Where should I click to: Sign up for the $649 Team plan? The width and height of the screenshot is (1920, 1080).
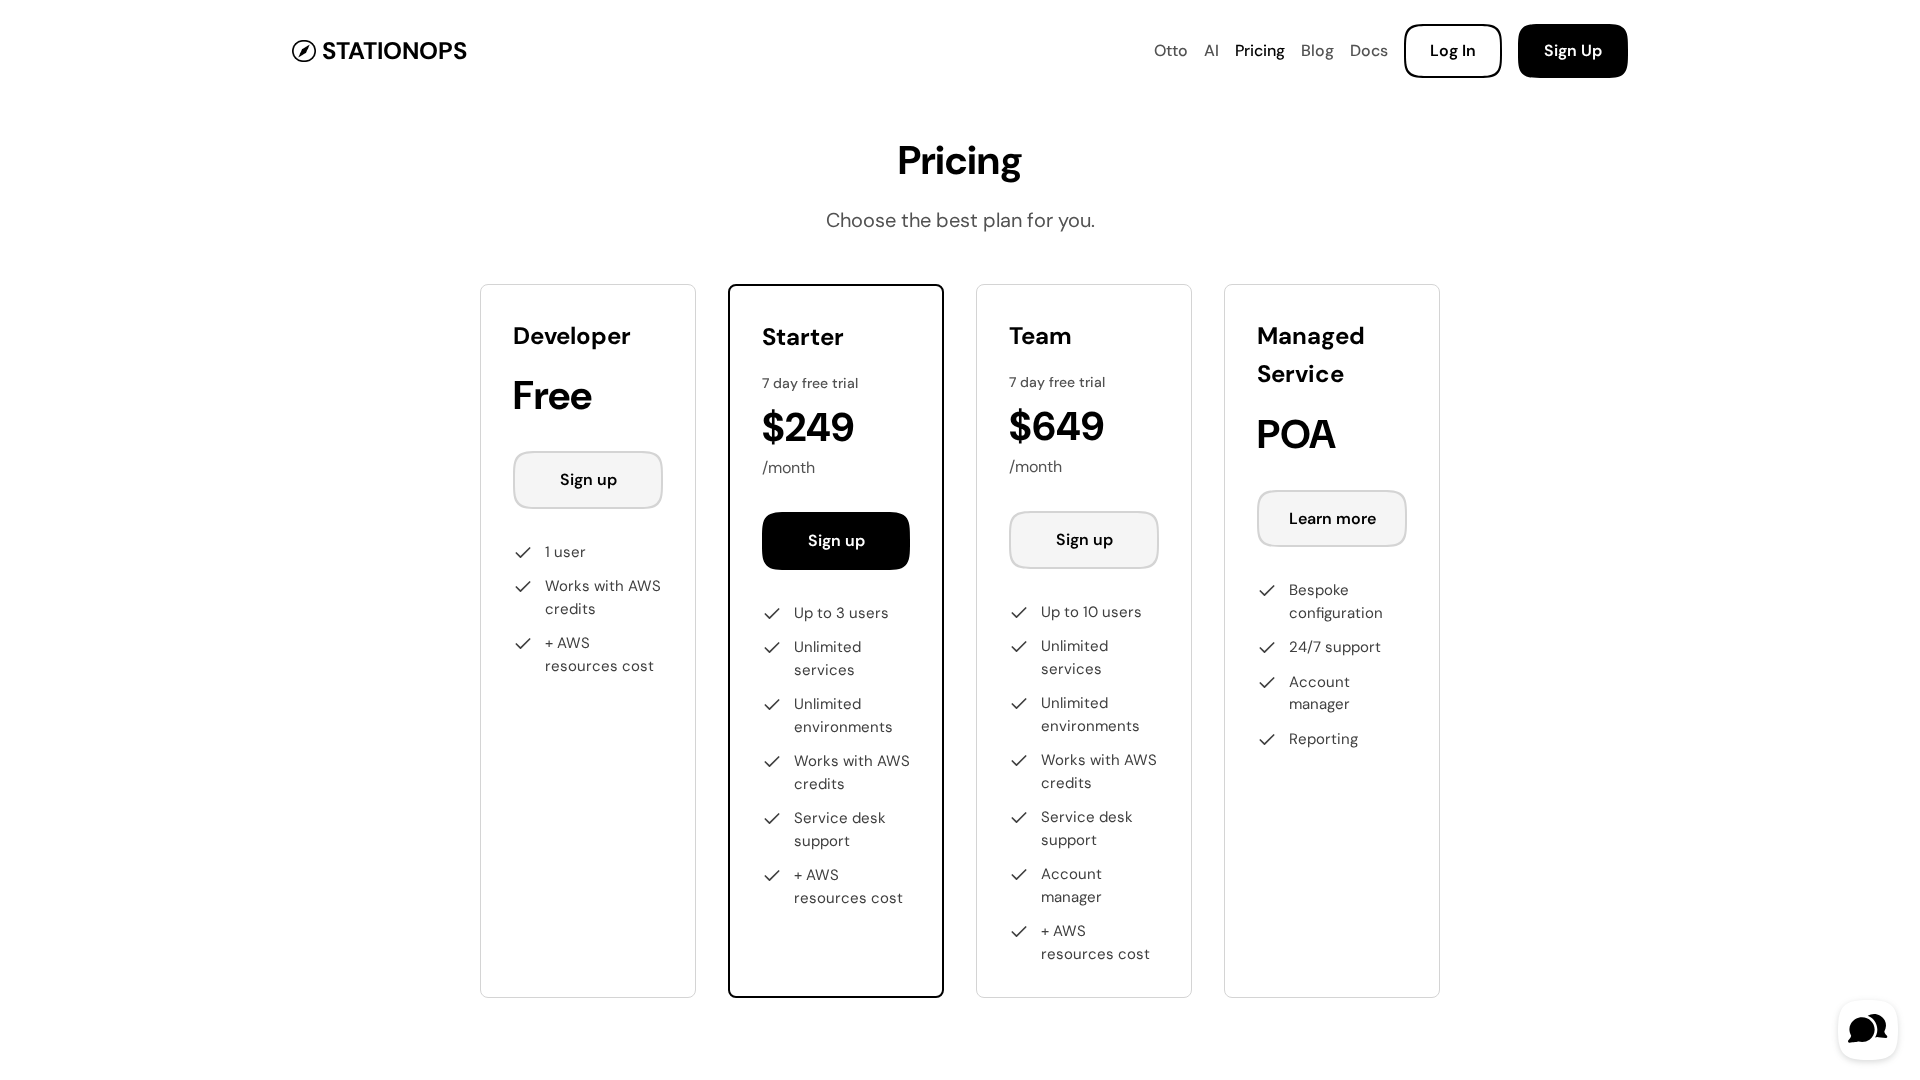(1084, 540)
